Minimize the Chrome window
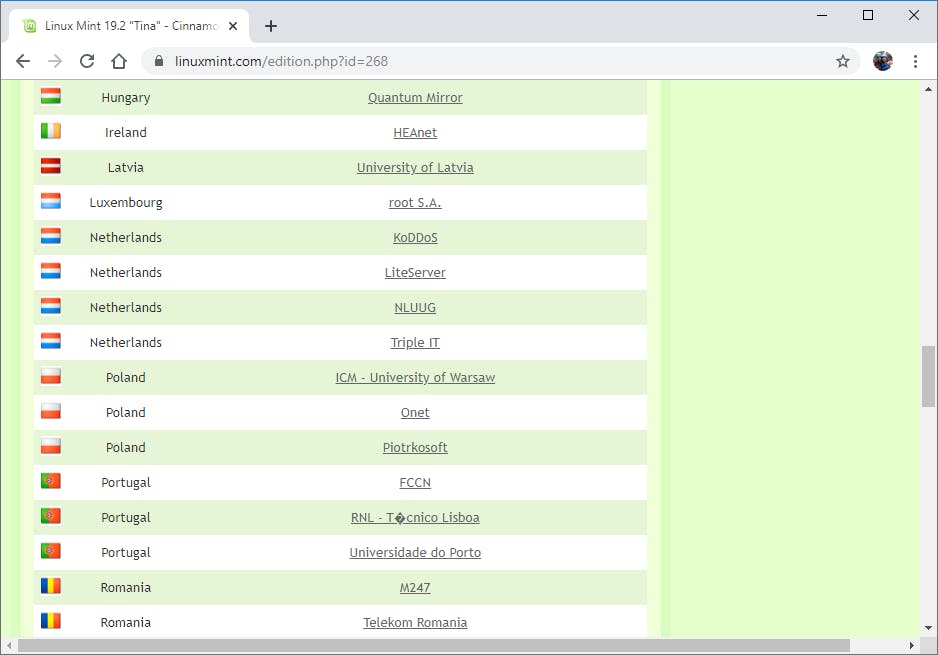 point(823,15)
